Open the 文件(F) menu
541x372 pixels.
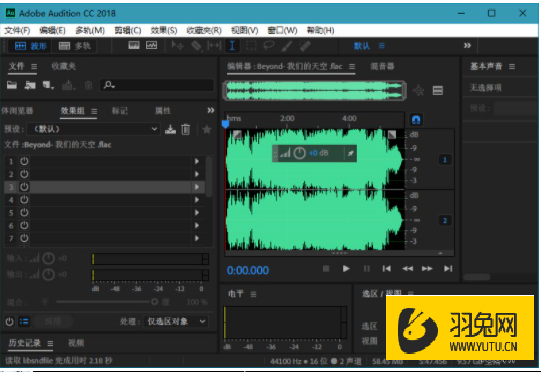pos(17,30)
